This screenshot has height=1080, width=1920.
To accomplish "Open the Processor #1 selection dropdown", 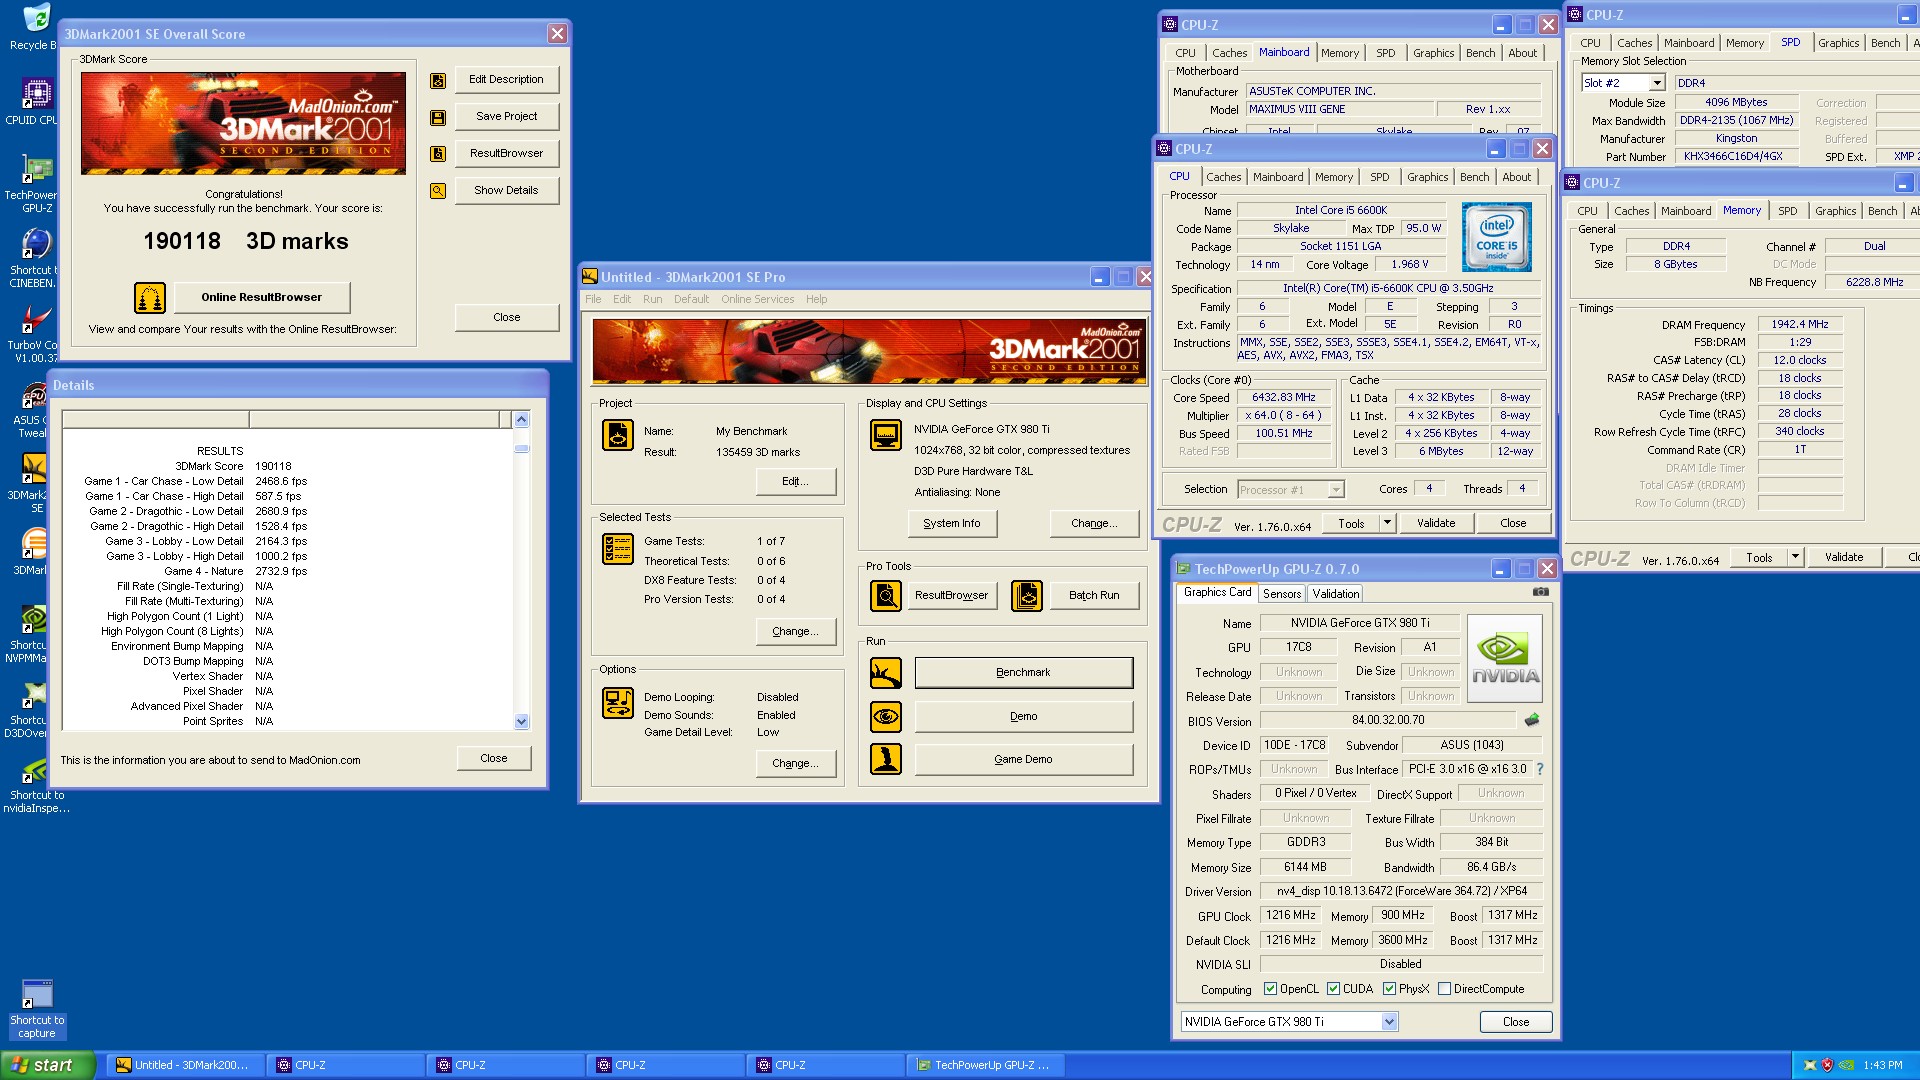I will pos(1336,490).
